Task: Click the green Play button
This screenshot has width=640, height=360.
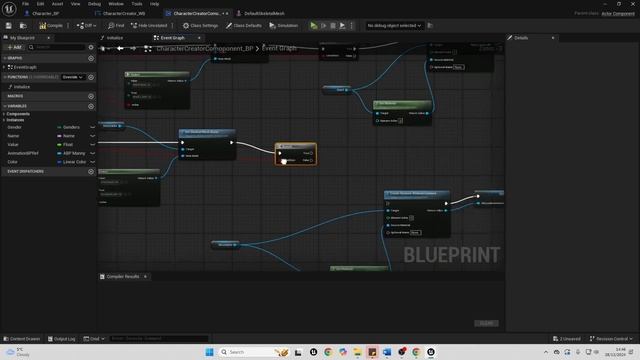Action: (313, 26)
